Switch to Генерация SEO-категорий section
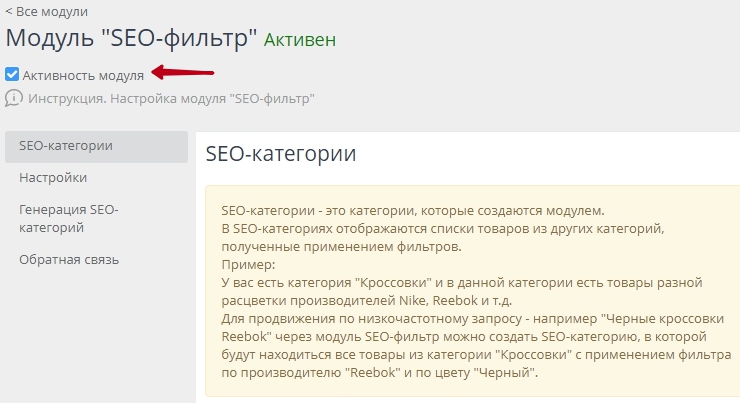Screen dimensions: 740x403 [69, 218]
